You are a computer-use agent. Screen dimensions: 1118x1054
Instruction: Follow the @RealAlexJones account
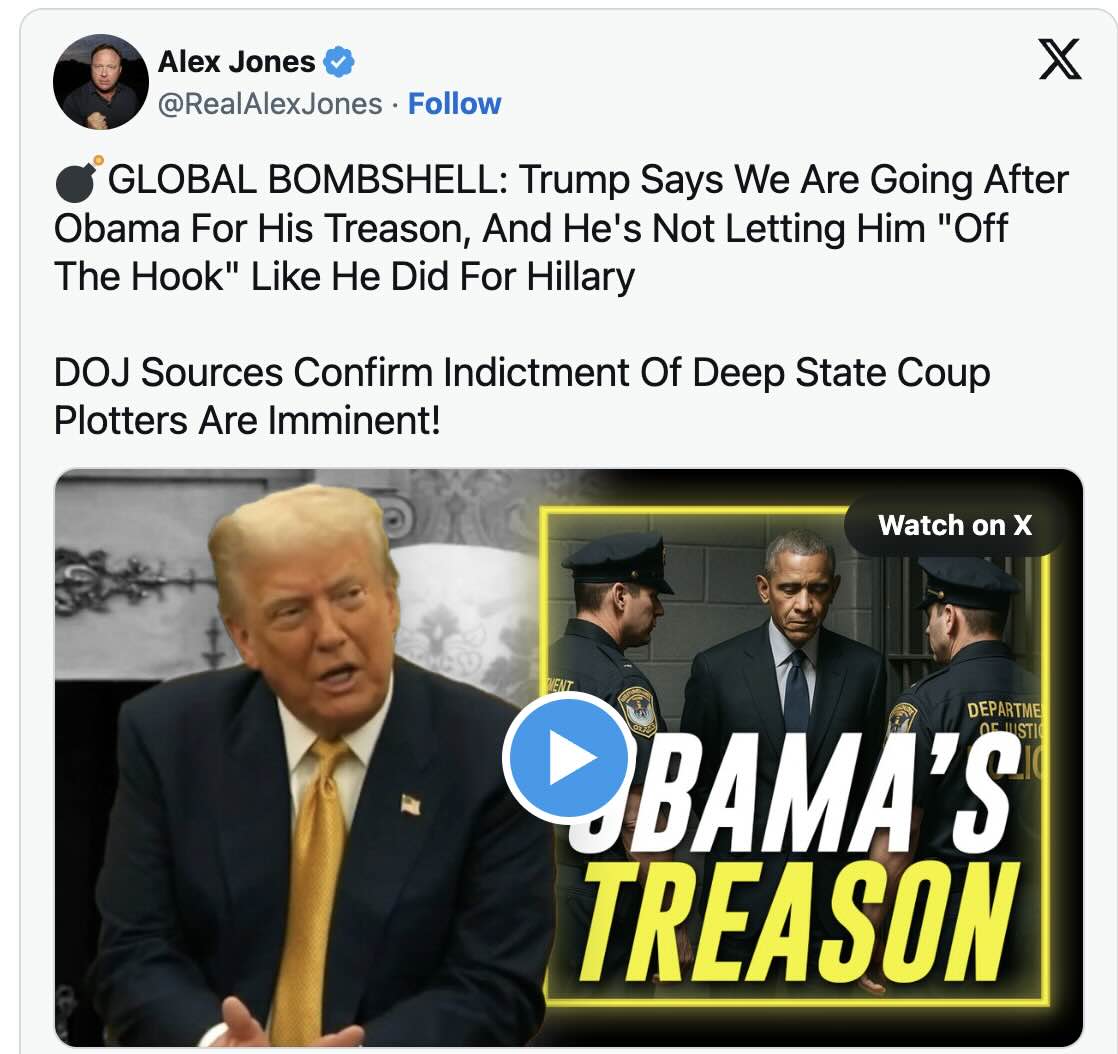coord(454,104)
